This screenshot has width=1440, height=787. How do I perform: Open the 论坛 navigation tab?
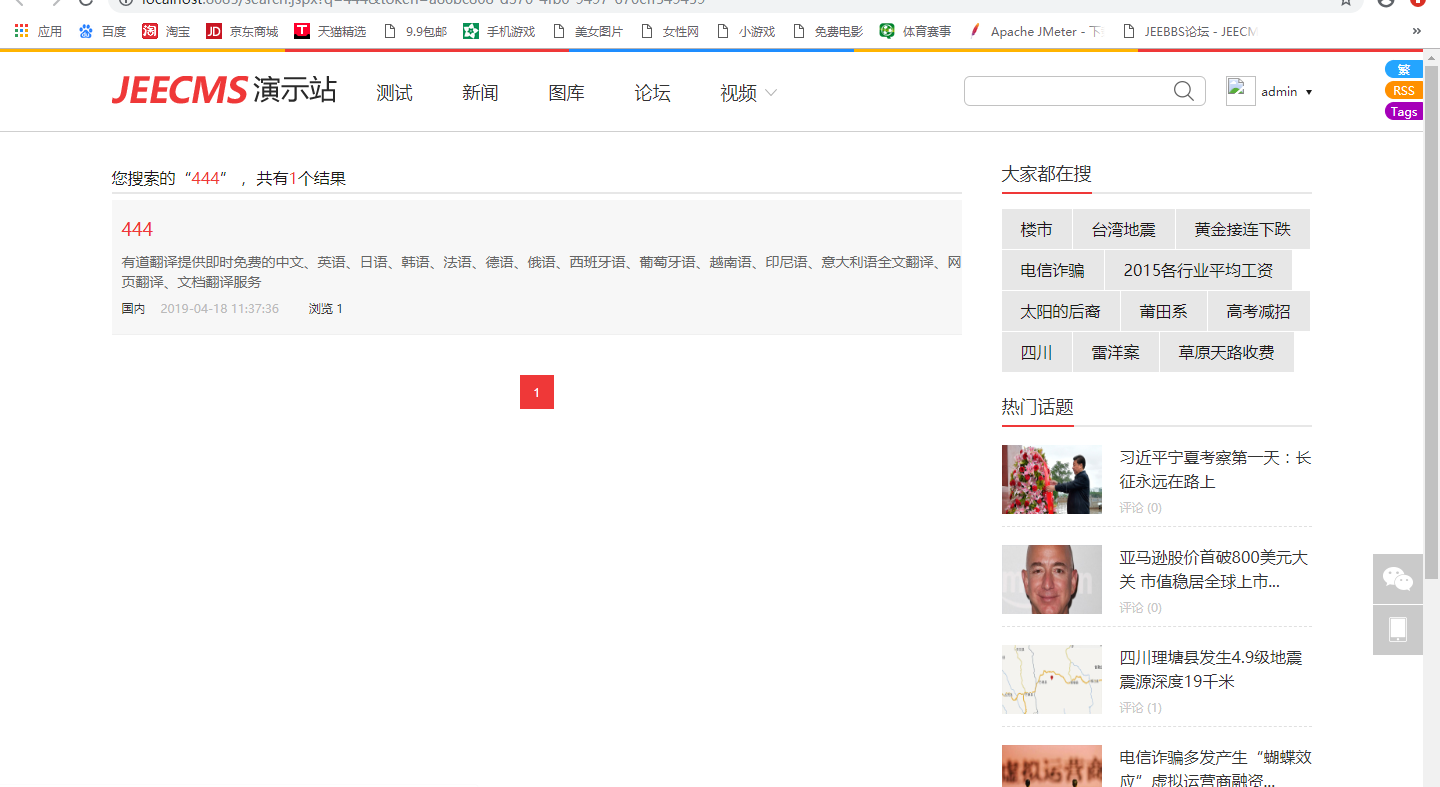coord(652,93)
